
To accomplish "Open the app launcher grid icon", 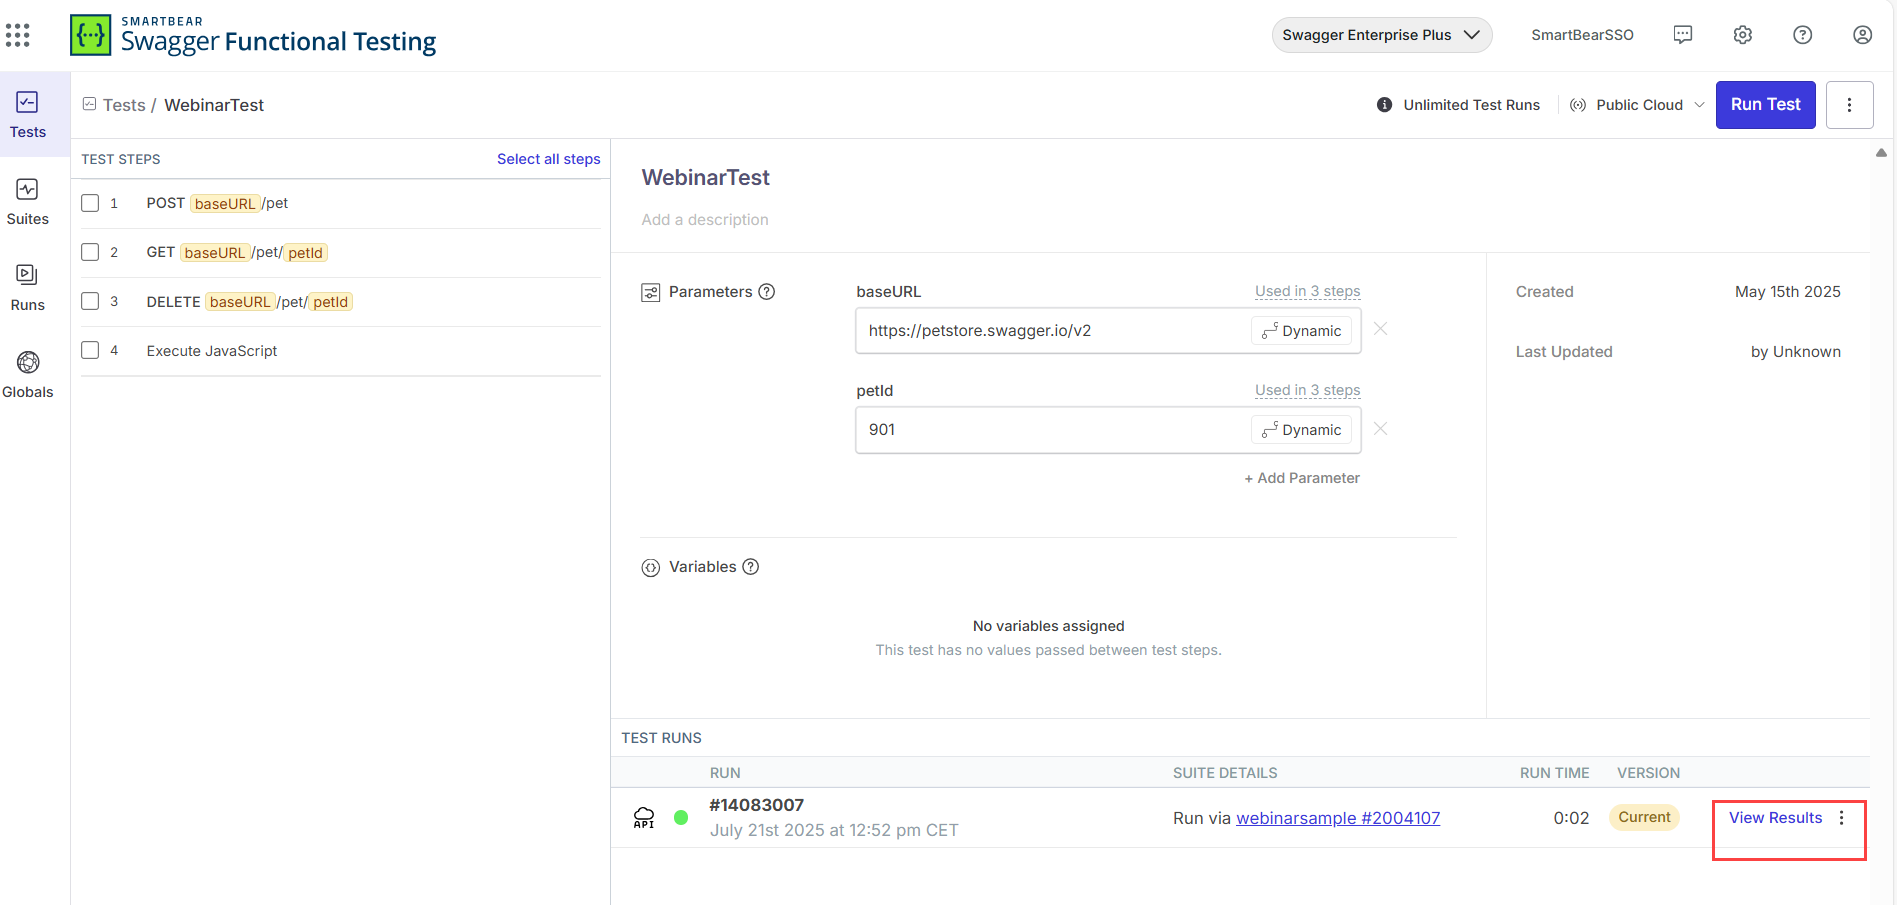I will 18,34.
